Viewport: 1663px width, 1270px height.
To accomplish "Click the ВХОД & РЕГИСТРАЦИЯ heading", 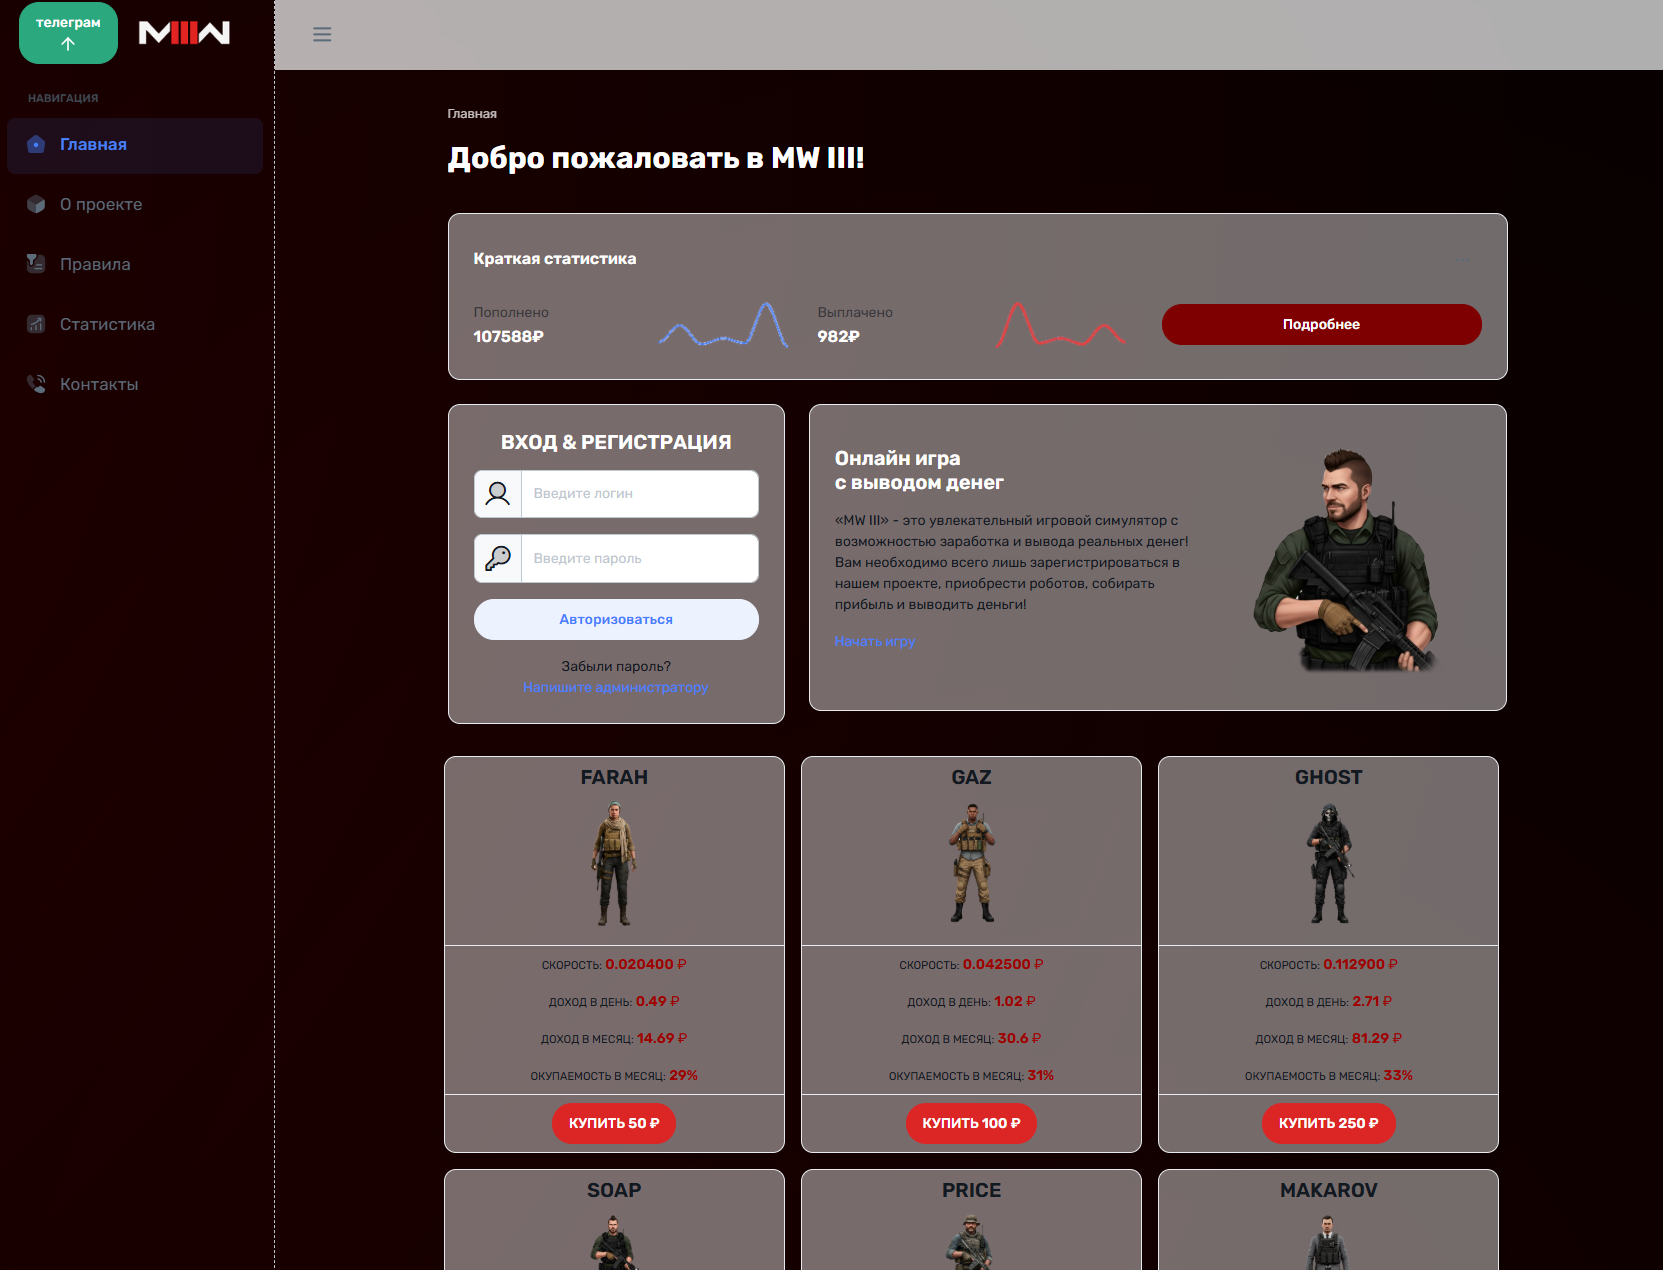I will coord(616,442).
